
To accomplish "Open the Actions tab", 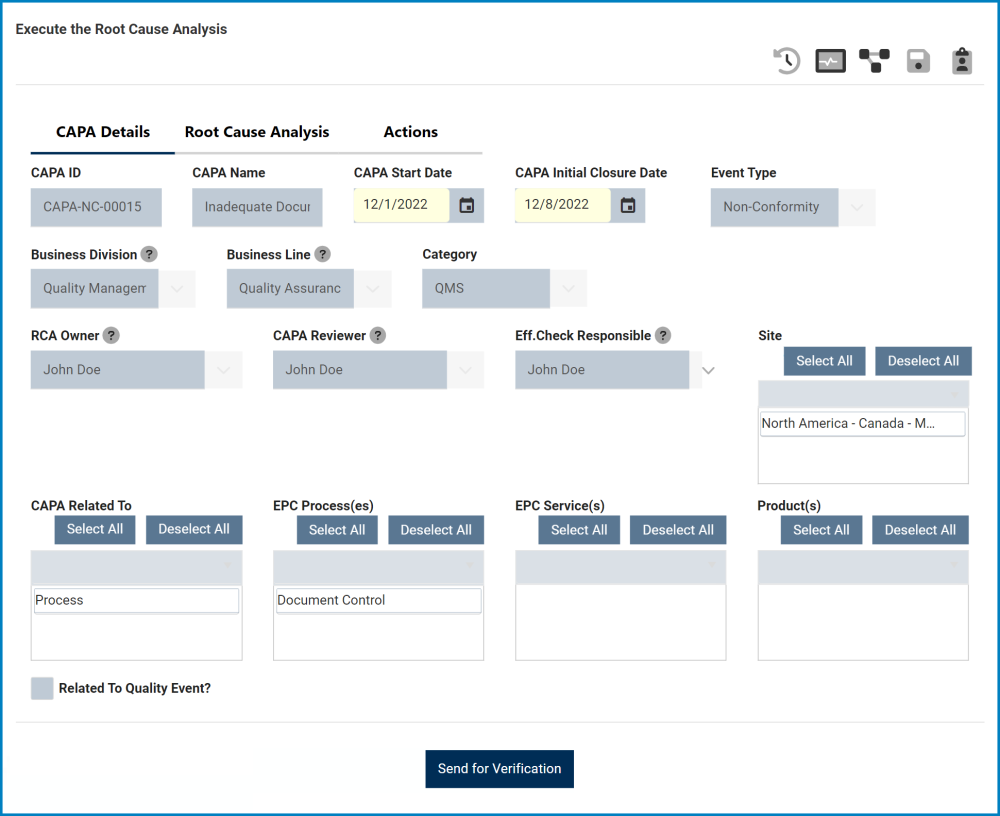I will (x=411, y=132).
